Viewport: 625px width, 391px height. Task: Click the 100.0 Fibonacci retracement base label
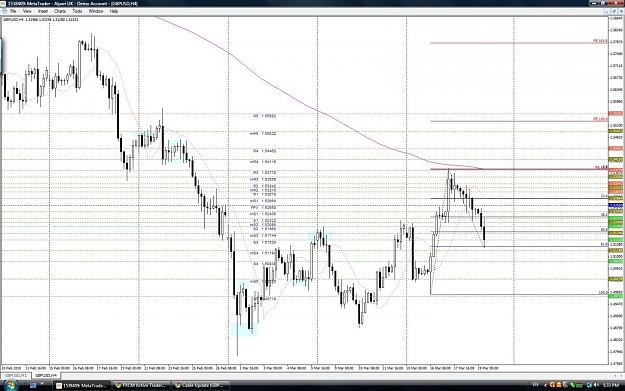pyautogui.click(x=603, y=293)
